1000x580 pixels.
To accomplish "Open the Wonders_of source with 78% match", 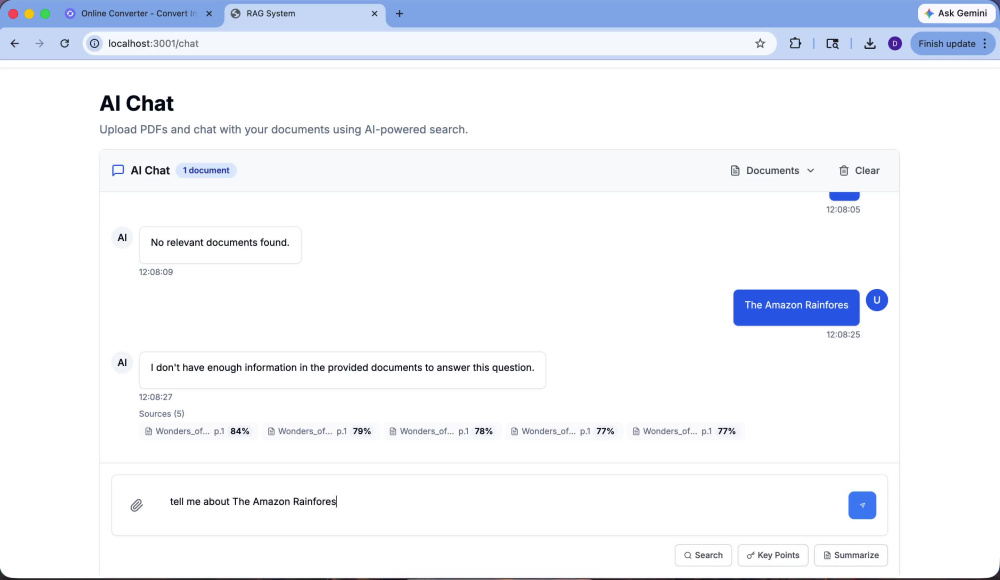I will 441,431.
